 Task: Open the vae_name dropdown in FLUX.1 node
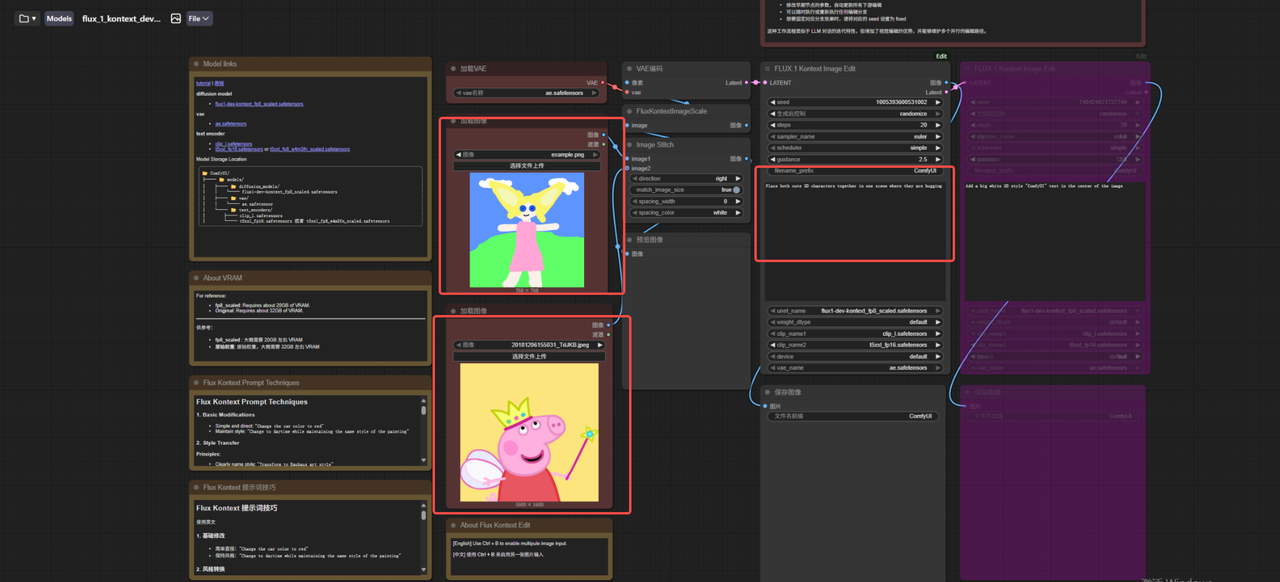pyautogui.click(x=855, y=368)
